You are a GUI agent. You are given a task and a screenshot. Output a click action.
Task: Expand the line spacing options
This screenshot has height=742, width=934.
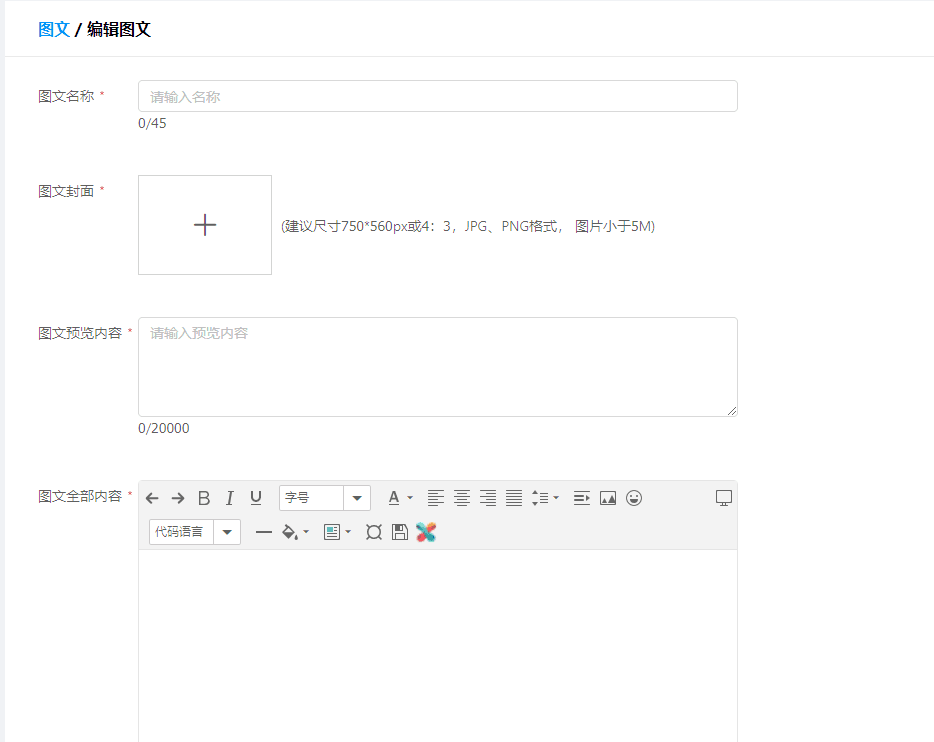click(545, 498)
